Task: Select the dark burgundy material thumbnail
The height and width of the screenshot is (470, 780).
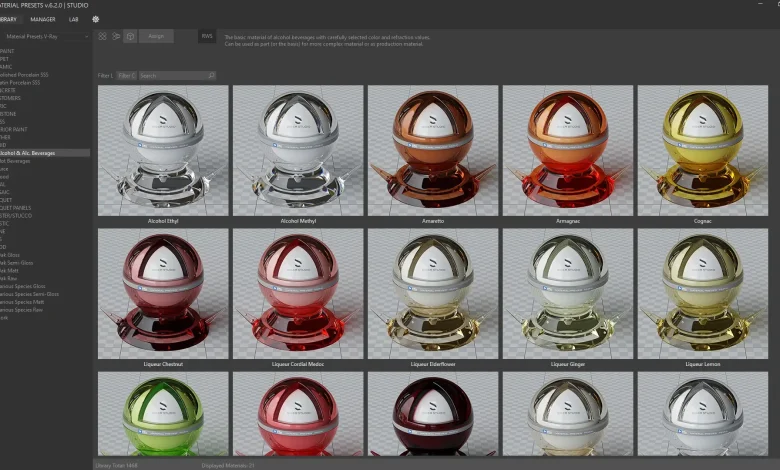Action: 433,414
